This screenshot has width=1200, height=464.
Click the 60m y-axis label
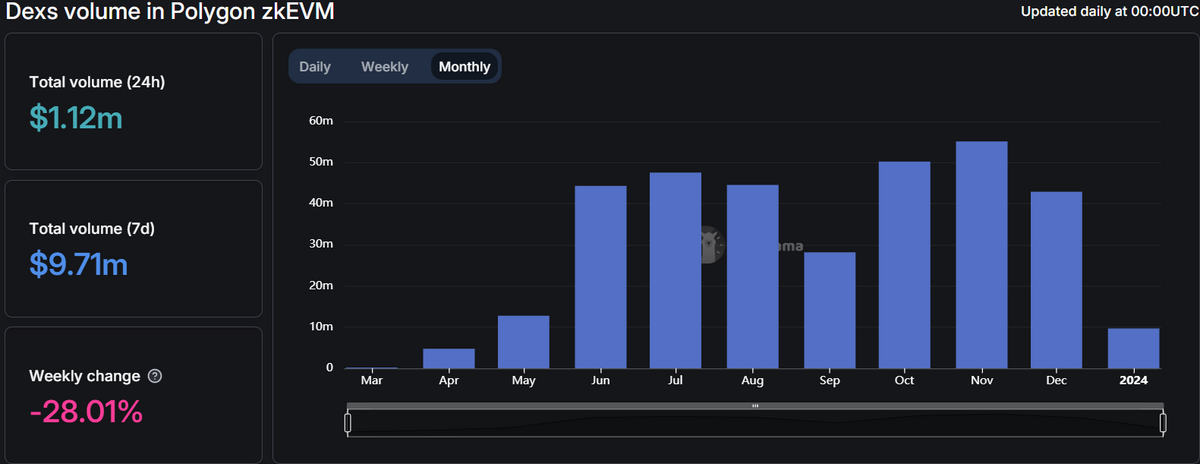321,121
